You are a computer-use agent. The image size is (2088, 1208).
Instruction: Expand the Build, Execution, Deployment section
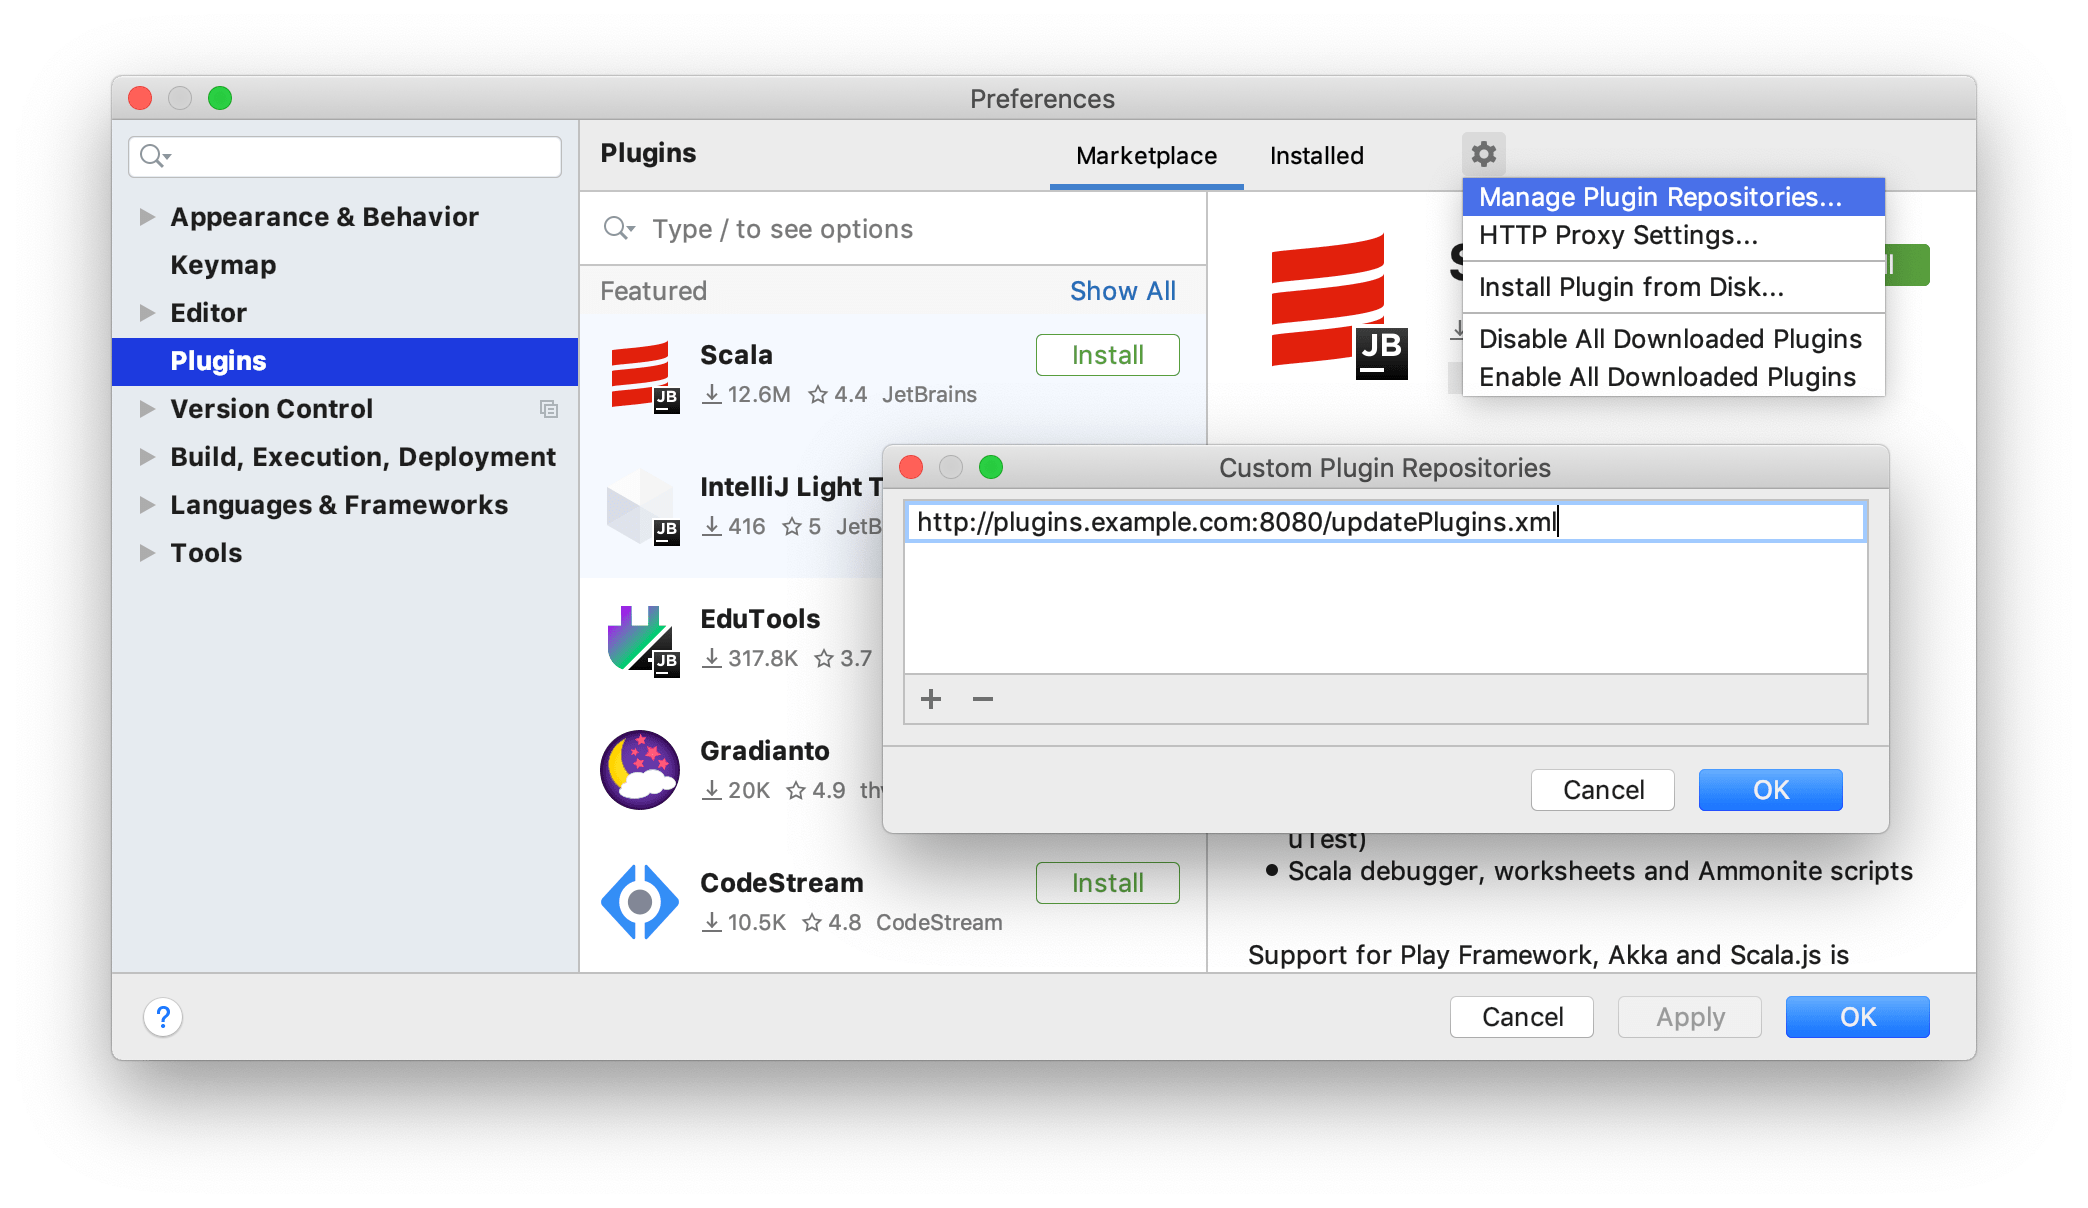[x=145, y=456]
